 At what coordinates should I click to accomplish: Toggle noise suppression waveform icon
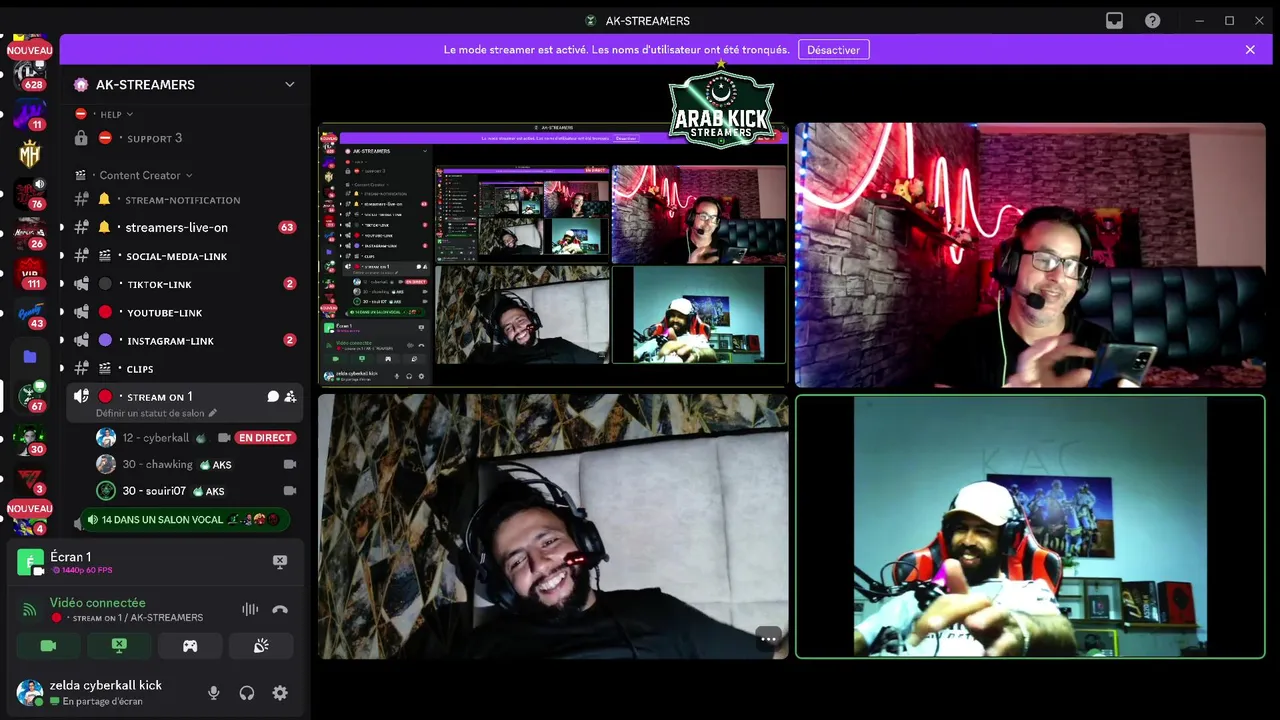coord(250,609)
